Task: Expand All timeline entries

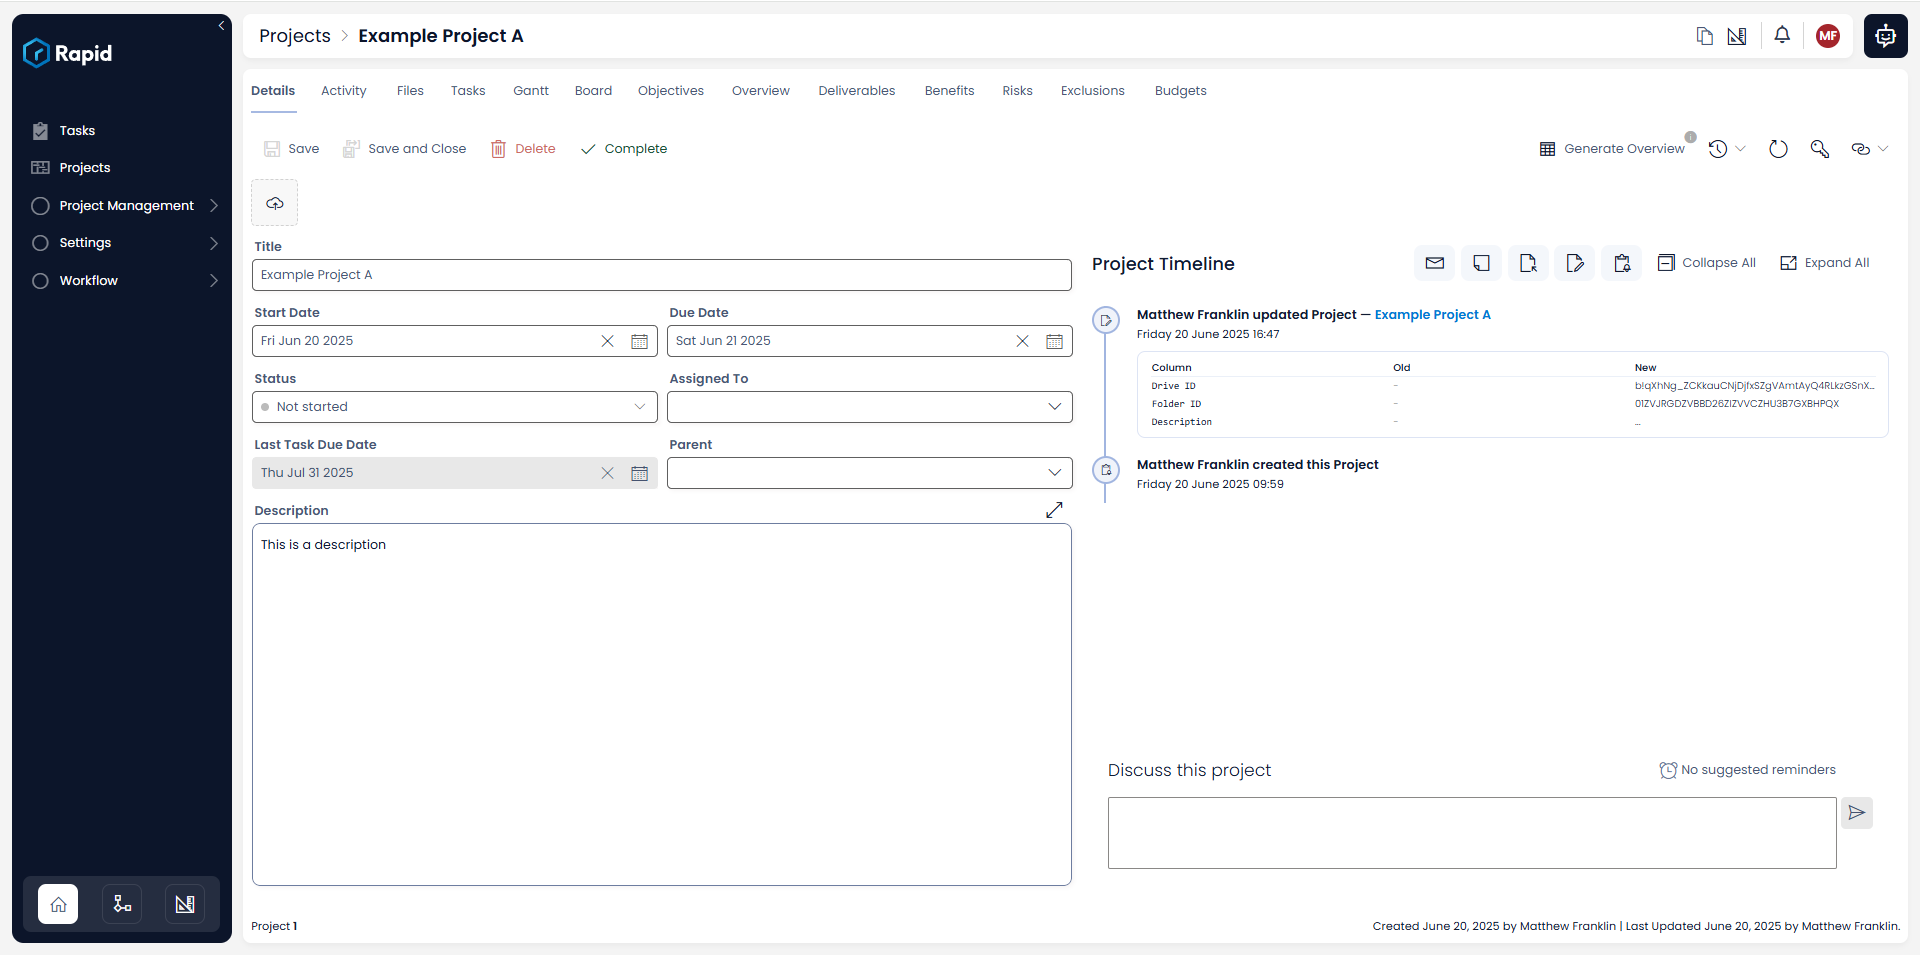Action: pyautogui.click(x=1825, y=263)
